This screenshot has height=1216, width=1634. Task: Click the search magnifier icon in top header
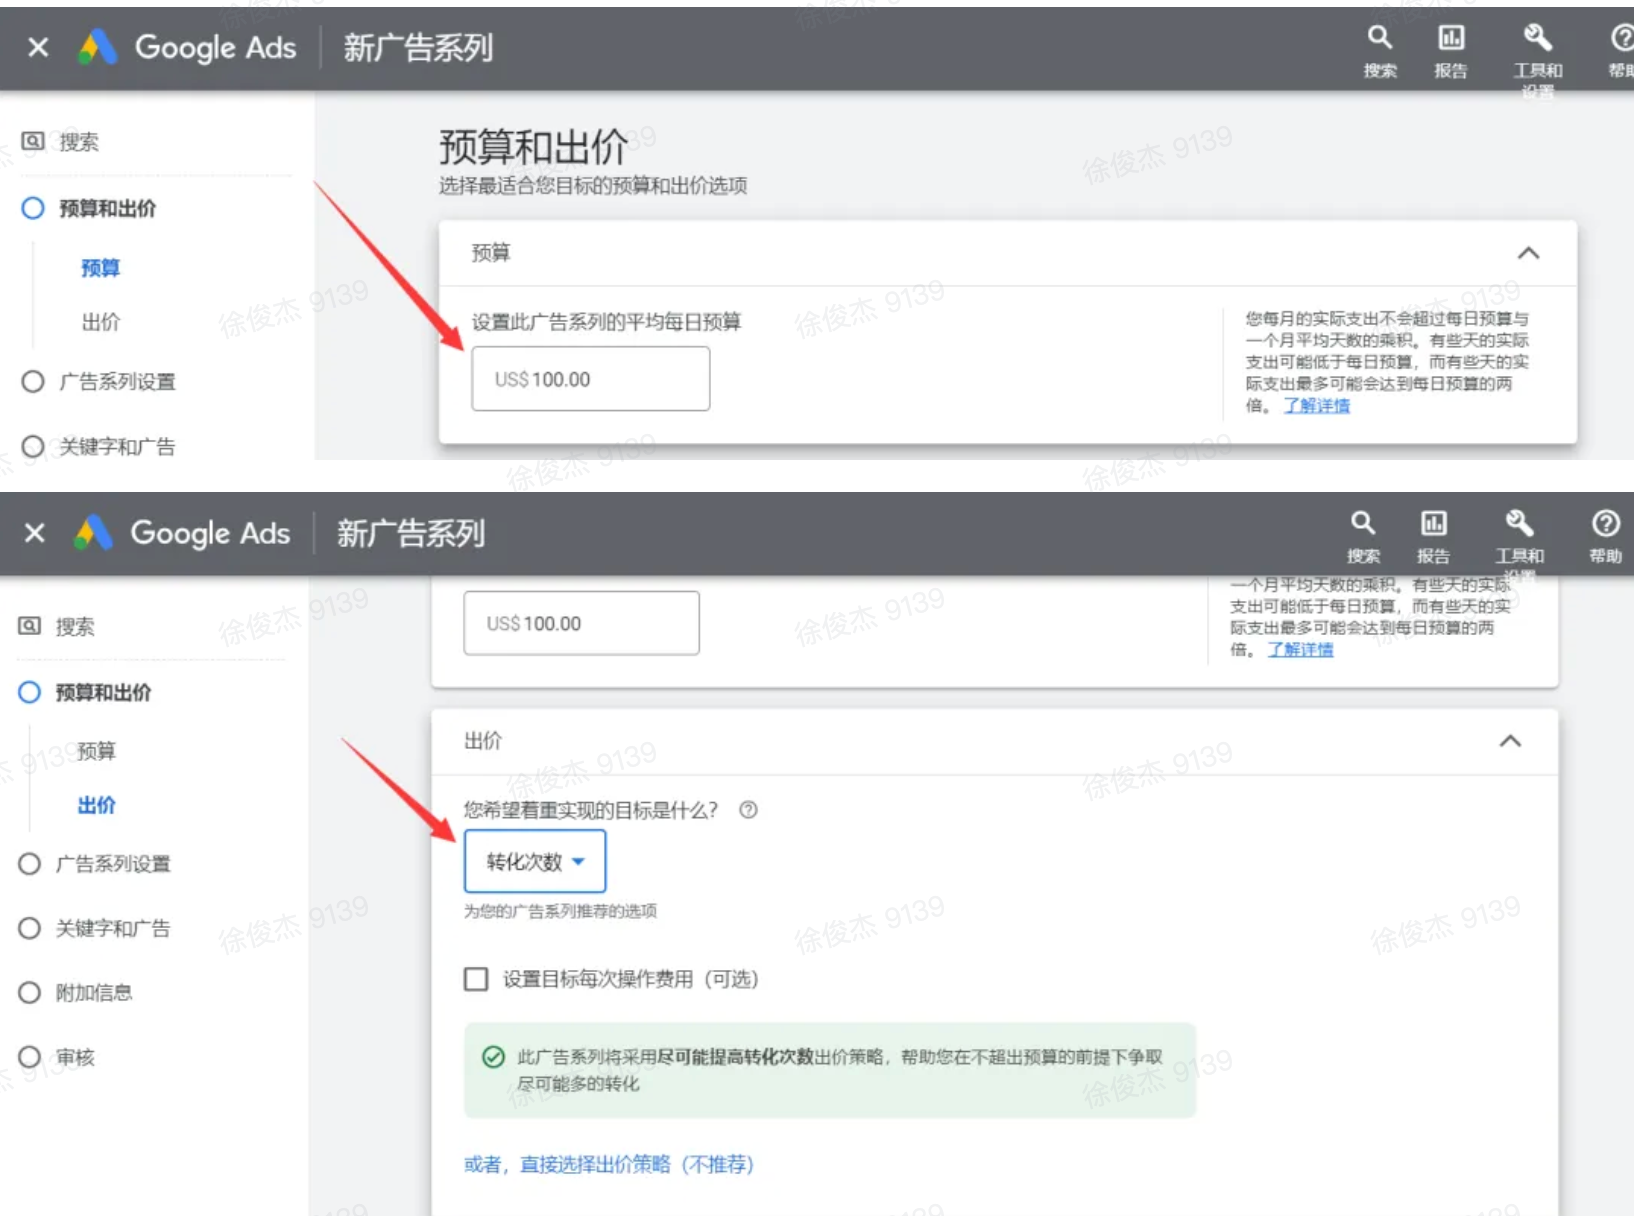pyautogui.click(x=1379, y=38)
